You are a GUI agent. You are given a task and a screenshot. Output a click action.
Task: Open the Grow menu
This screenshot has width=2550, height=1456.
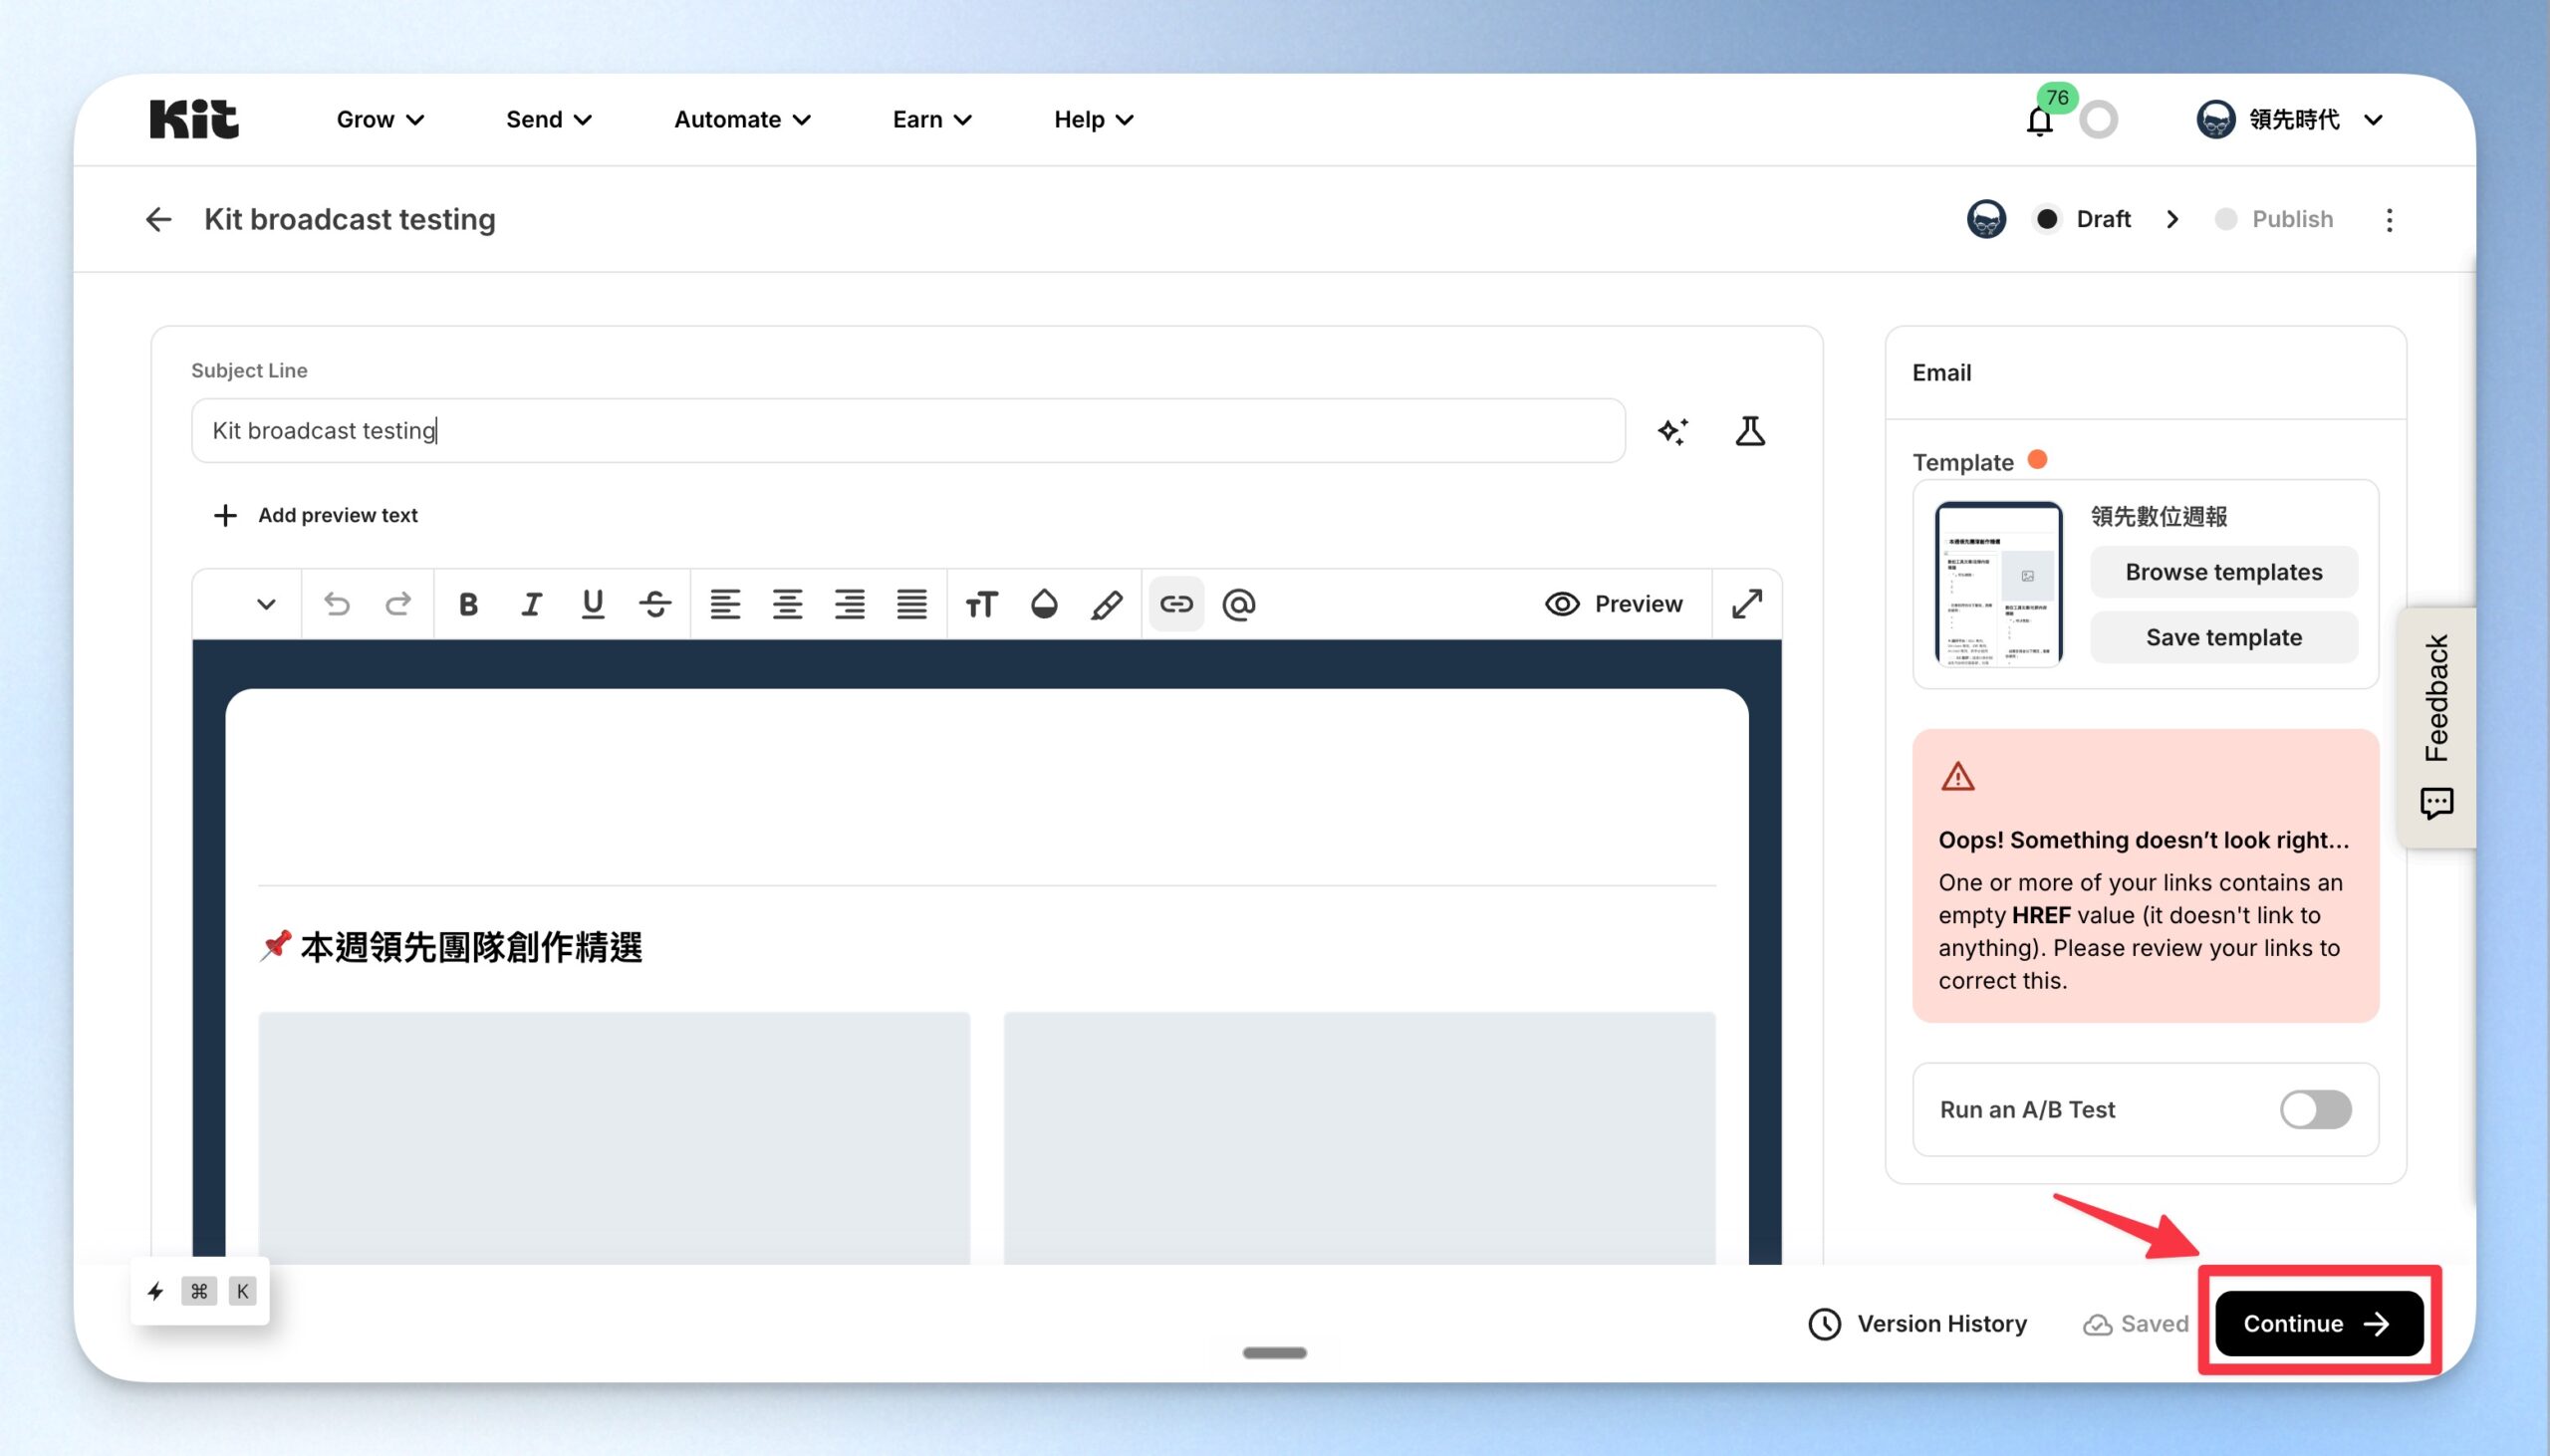pyautogui.click(x=380, y=120)
